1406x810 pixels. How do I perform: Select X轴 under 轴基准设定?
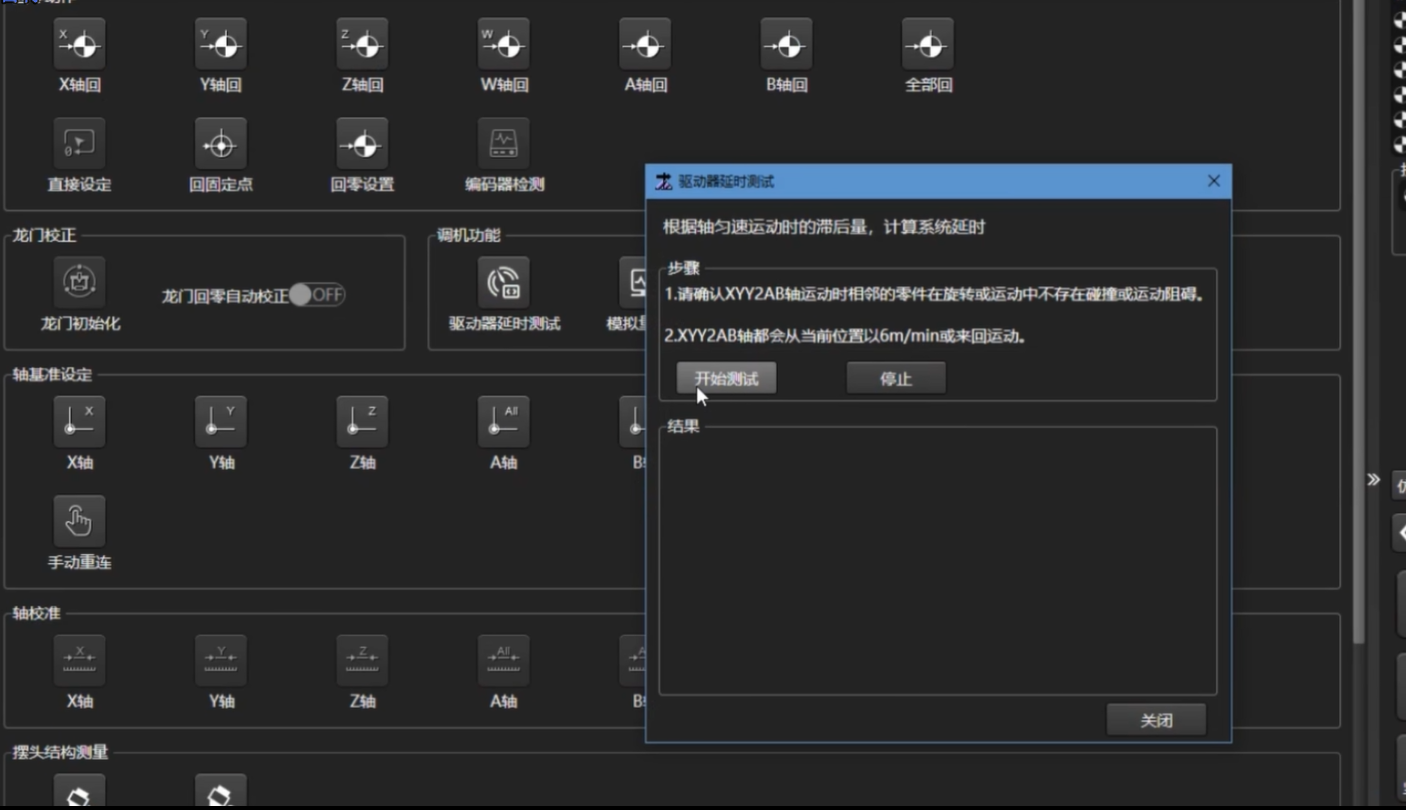coord(79,422)
